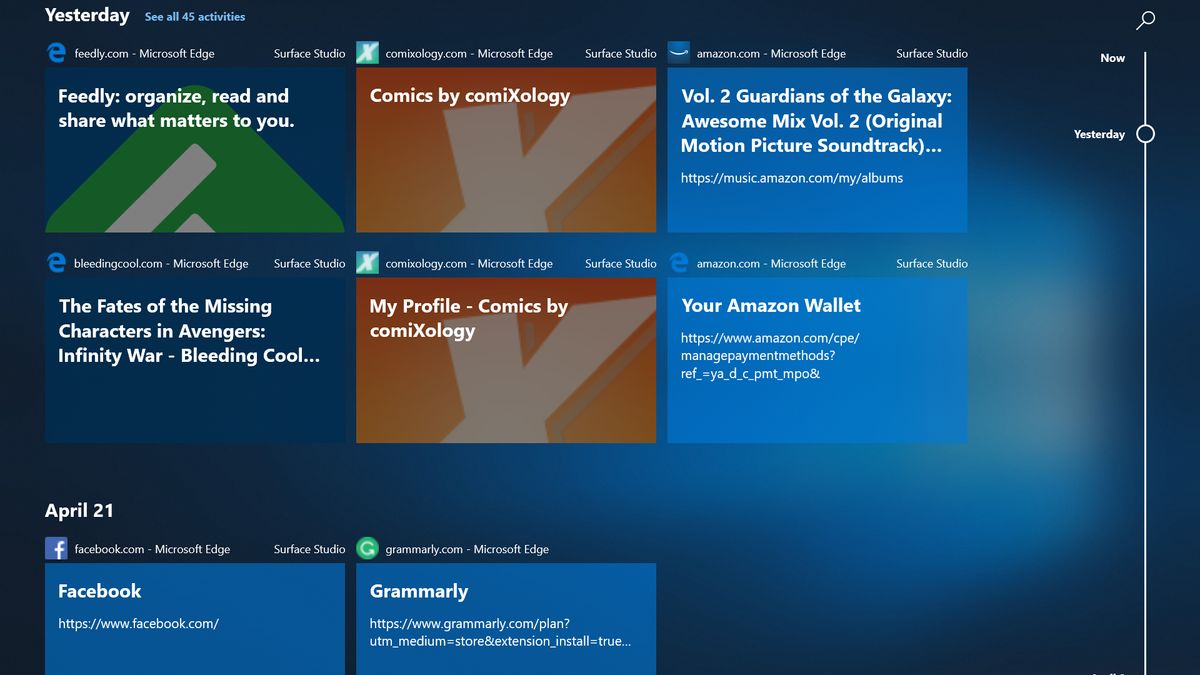Click the Feedly site favicon
Image resolution: width=1200 pixels, height=675 pixels.
[56, 52]
